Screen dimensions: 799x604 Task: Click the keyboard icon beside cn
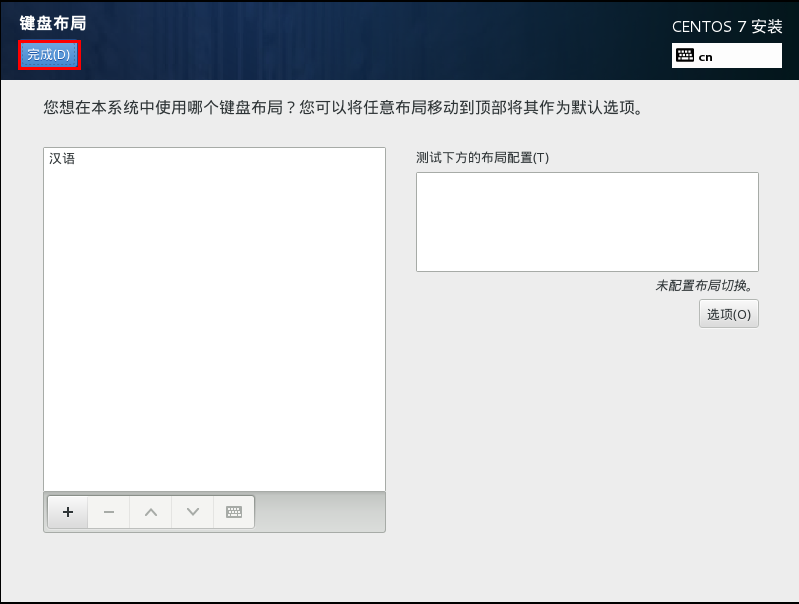(x=685, y=55)
